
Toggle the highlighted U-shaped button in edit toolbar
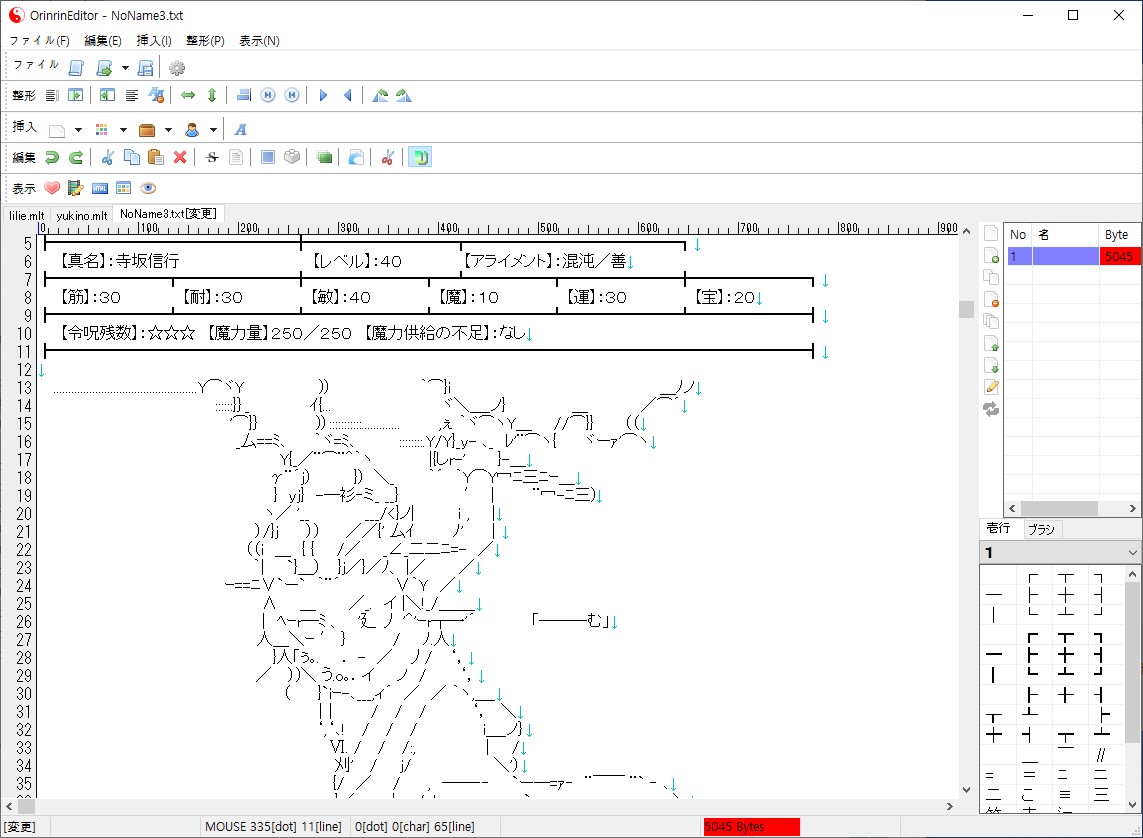[420, 157]
